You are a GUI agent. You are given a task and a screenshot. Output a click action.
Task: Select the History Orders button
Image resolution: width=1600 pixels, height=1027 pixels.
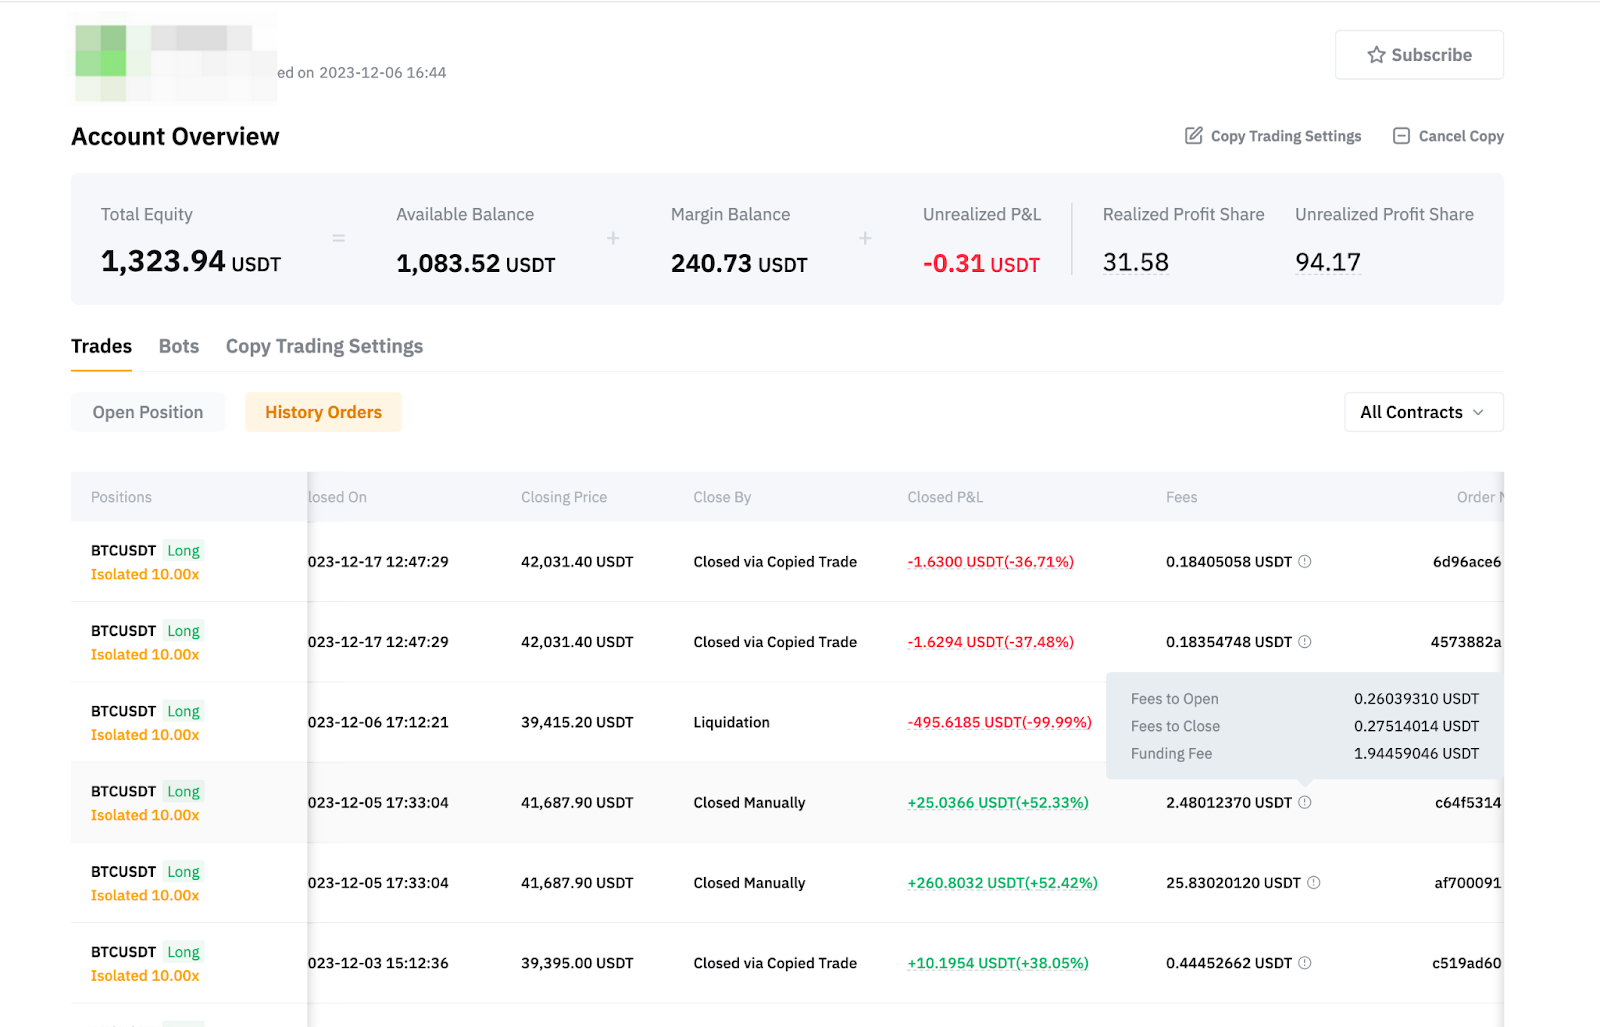(x=323, y=412)
